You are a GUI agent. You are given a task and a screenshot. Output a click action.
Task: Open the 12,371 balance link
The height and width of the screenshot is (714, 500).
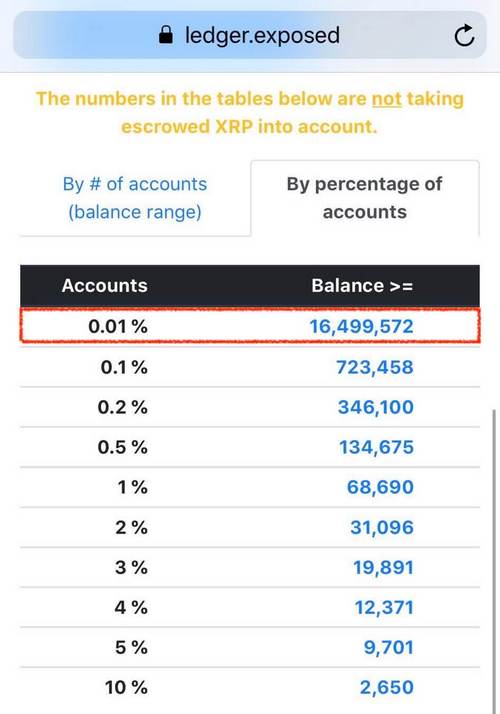[384, 607]
